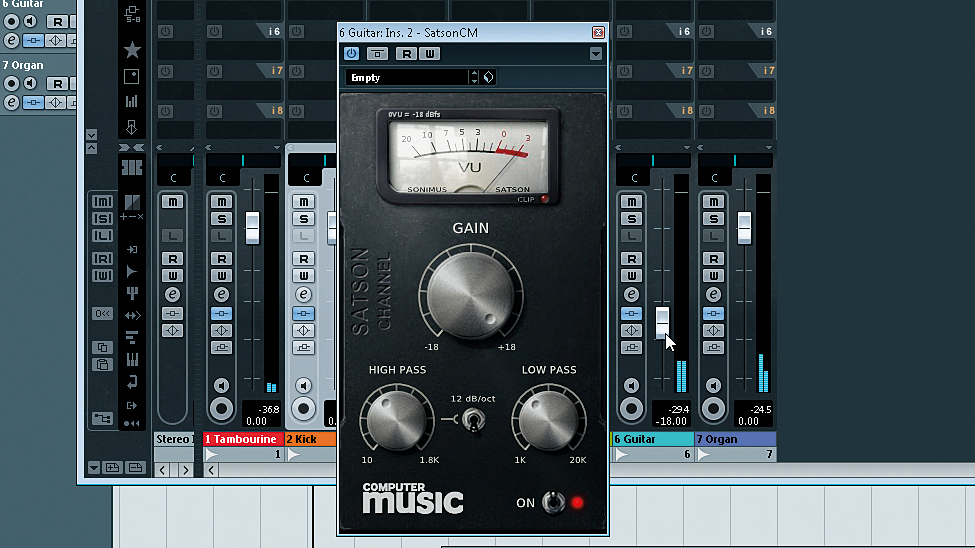Toggle Guitar channel EQ bypass state

(631, 330)
